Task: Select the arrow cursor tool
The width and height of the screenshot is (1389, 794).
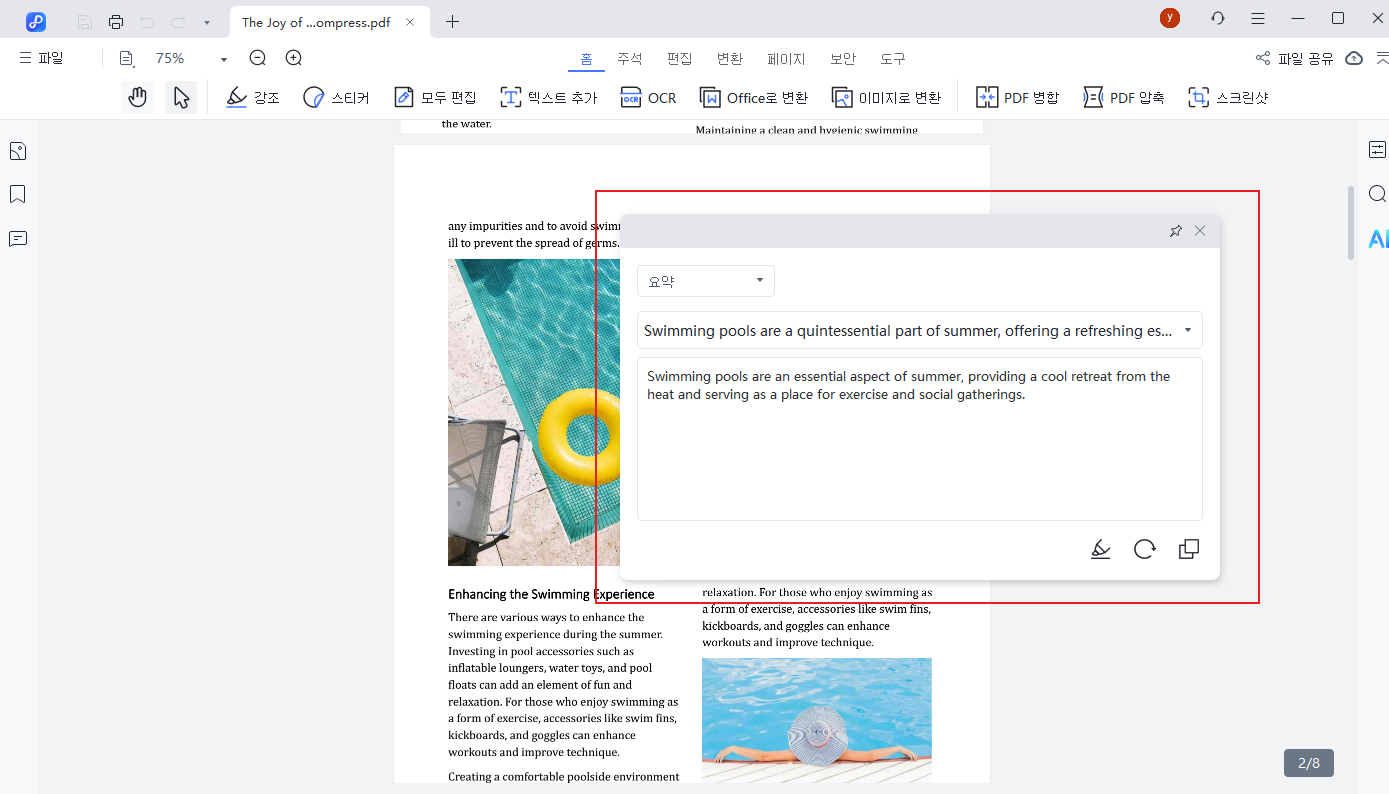Action: click(x=181, y=97)
